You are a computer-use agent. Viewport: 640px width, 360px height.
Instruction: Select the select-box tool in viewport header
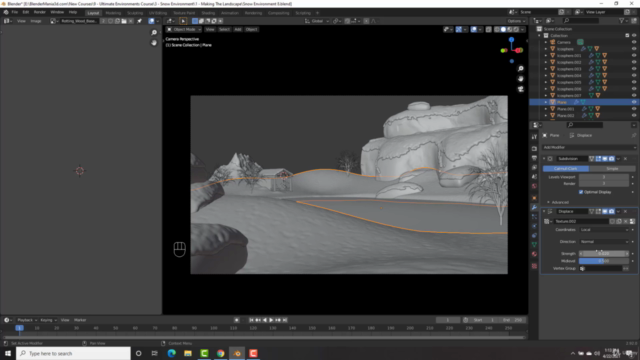(183, 21)
